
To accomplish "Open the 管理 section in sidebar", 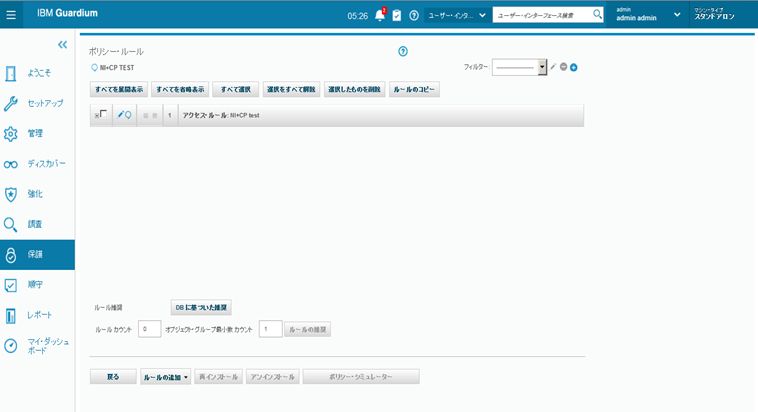I will click(36, 133).
